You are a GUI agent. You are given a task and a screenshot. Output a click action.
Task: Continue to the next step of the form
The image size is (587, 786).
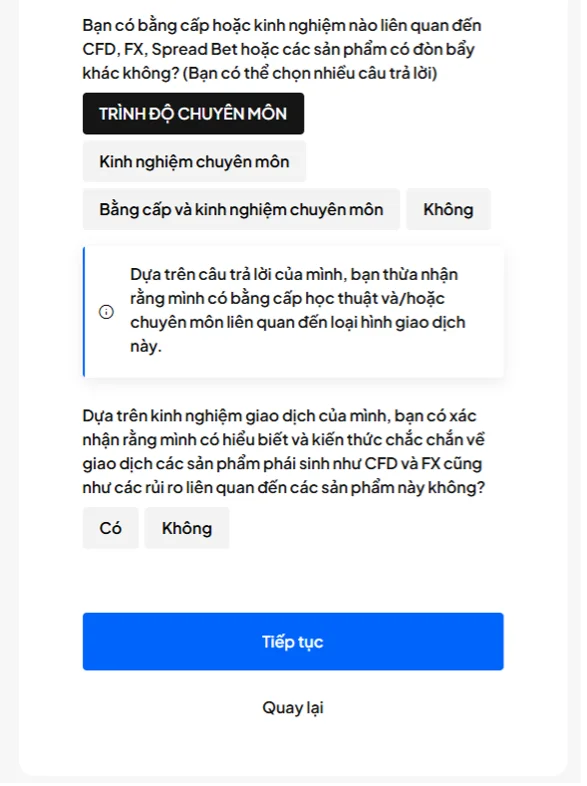point(293,642)
